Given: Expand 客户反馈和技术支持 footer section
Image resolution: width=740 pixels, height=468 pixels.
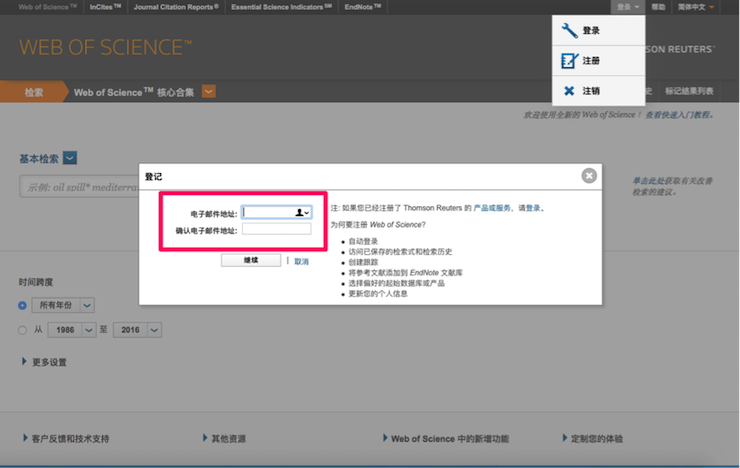Looking at the screenshot, I should 66,438.
